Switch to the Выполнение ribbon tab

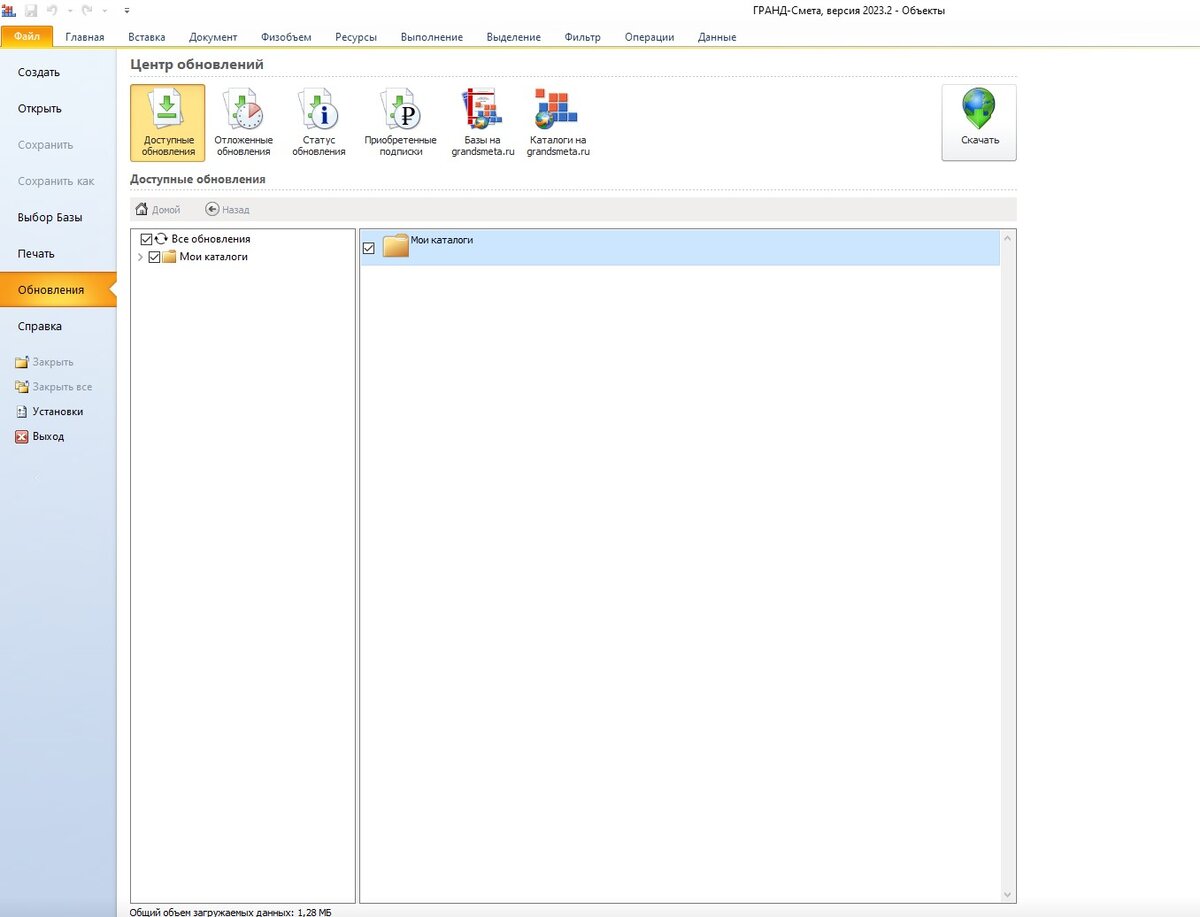pyautogui.click(x=432, y=37)
